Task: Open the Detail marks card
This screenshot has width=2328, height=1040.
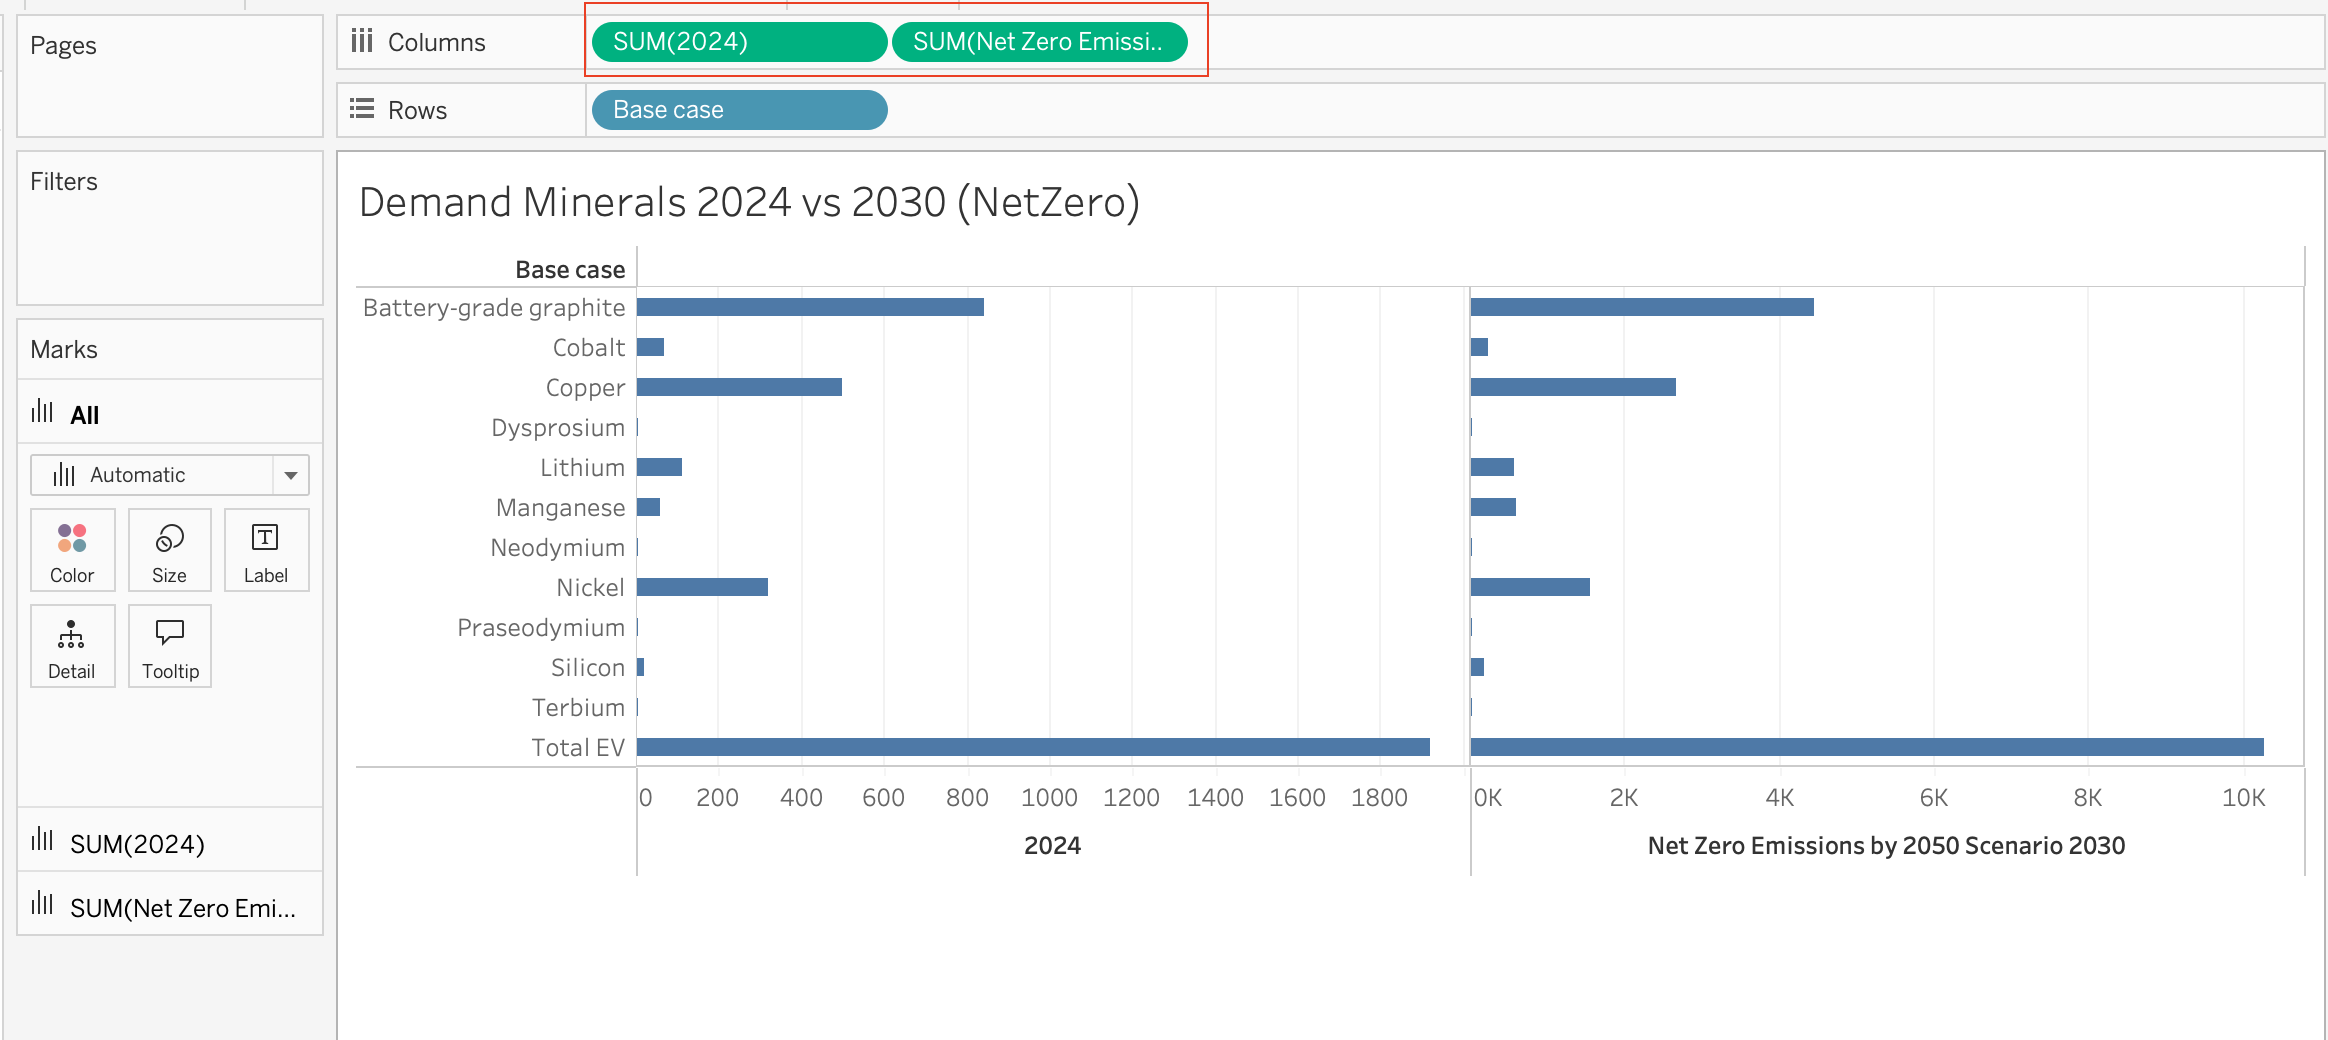Action: [72, 646]
